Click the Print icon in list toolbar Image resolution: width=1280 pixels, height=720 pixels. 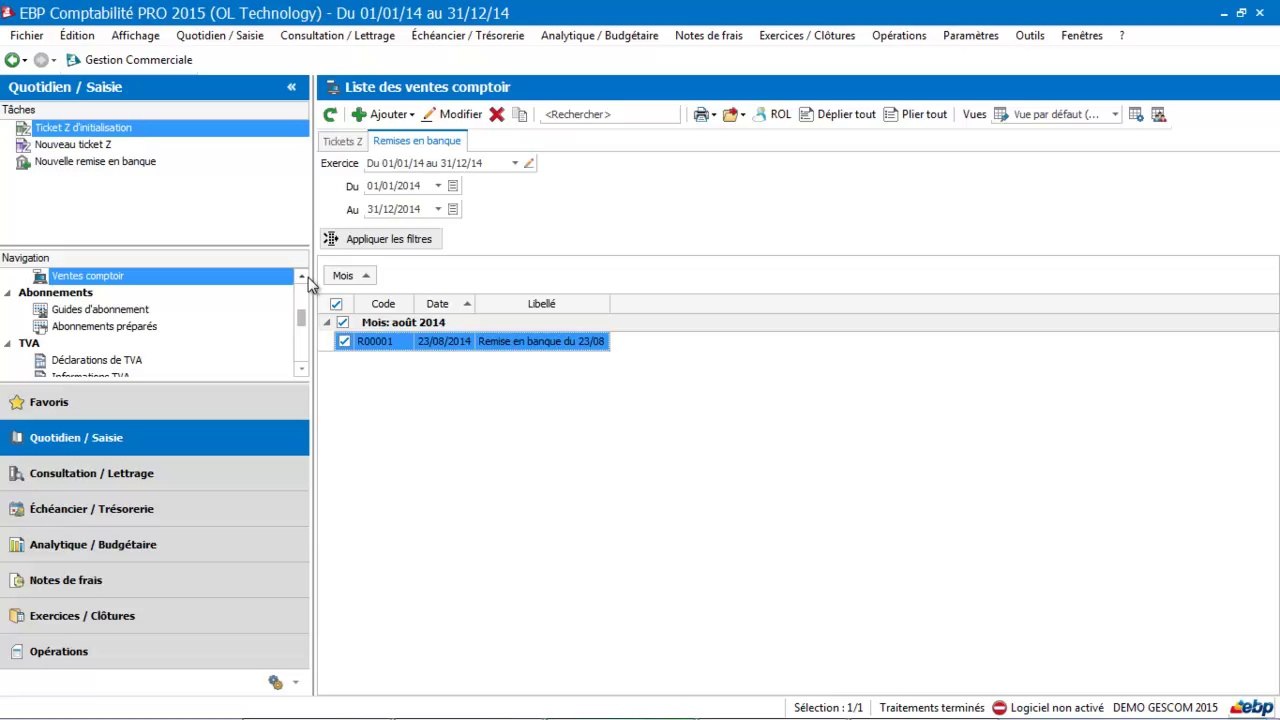701,115
